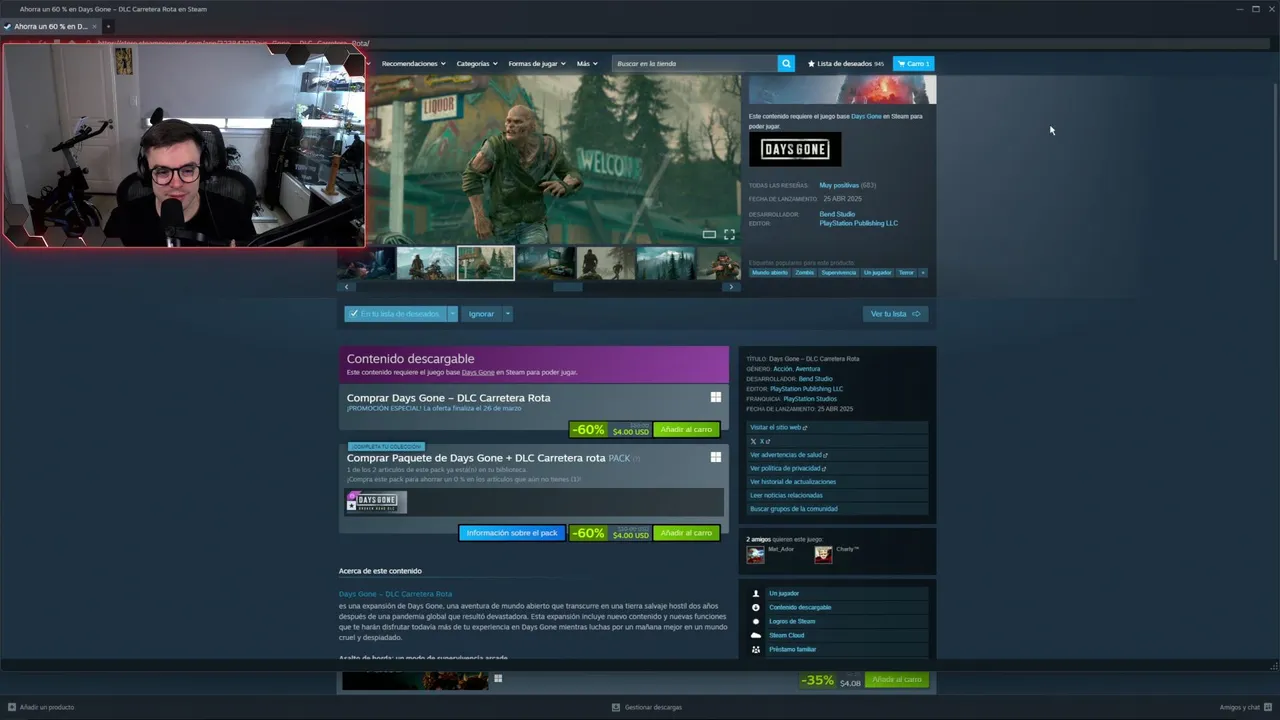Viewport: 1280px width, 720px height.
Task: Click the Days Gone base game logo image
Action: click(x=795, y=150)
